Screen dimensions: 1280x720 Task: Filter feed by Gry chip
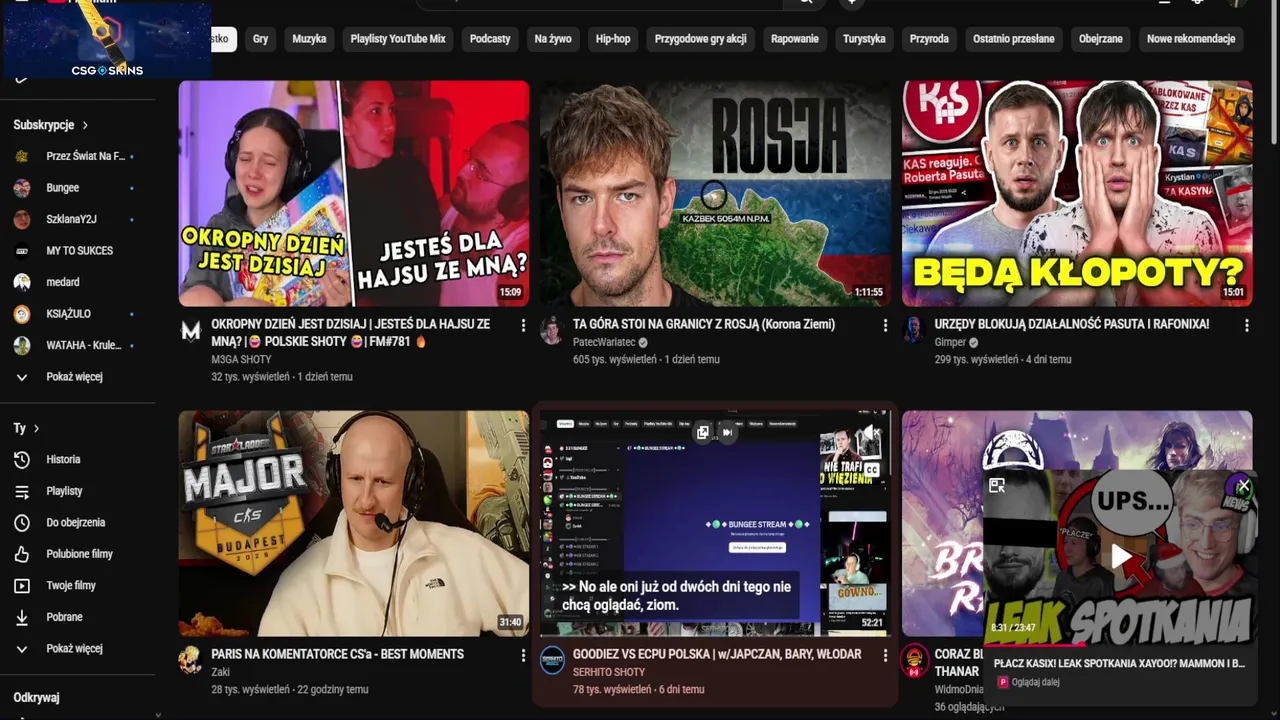261,39
